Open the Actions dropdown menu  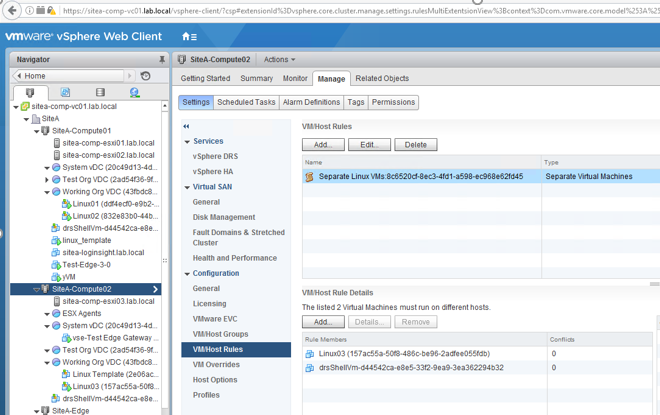click(x=279, y=60)
